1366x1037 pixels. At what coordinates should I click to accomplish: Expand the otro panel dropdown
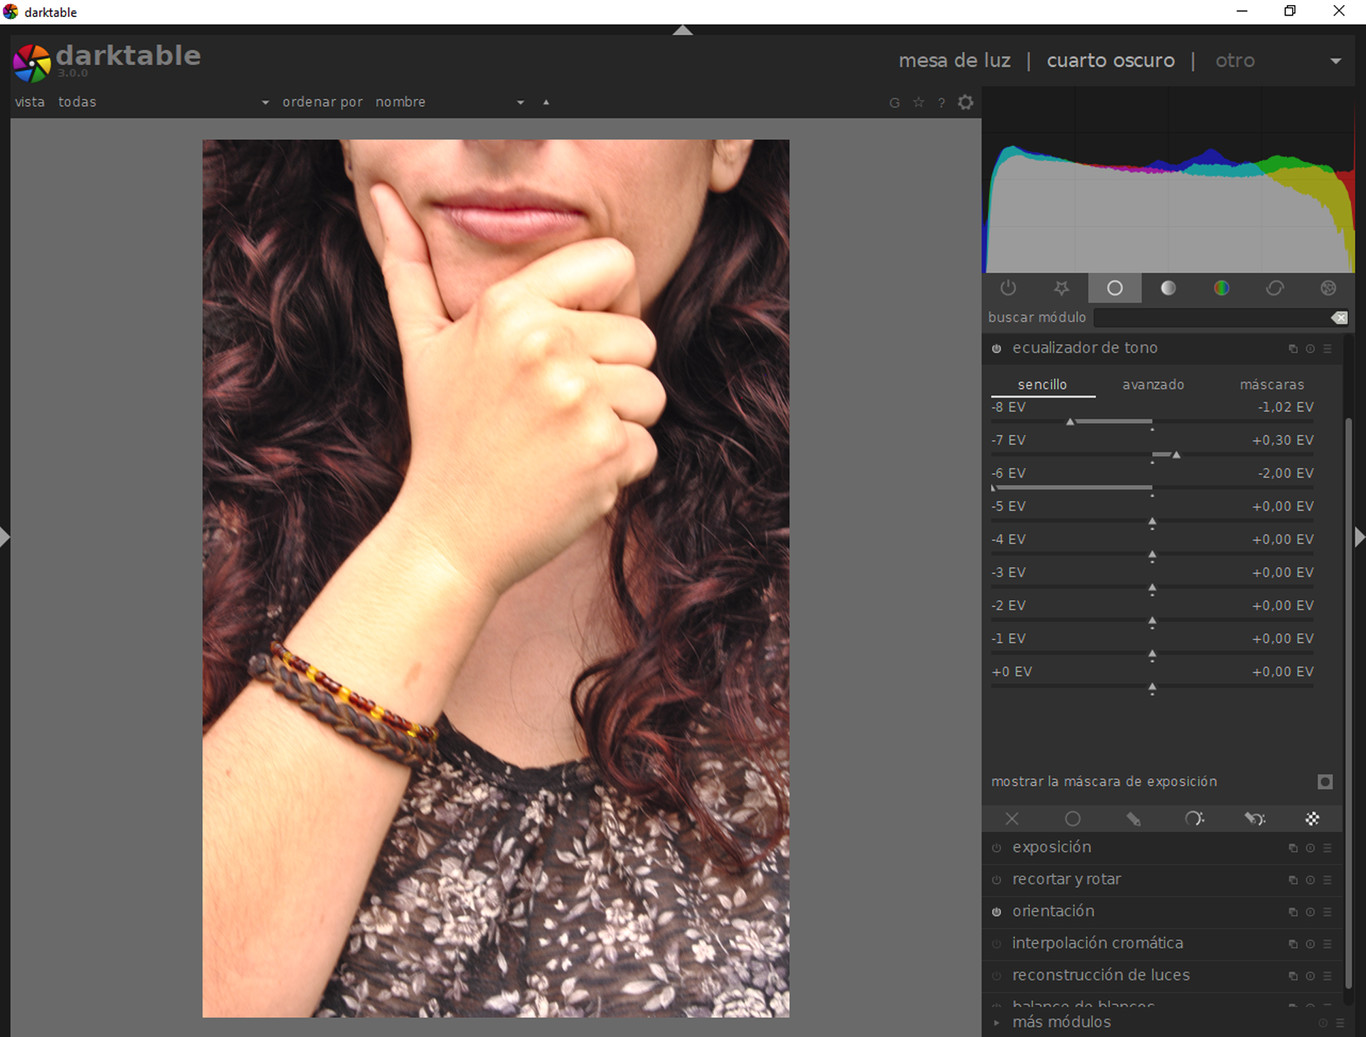[1336, 60]
